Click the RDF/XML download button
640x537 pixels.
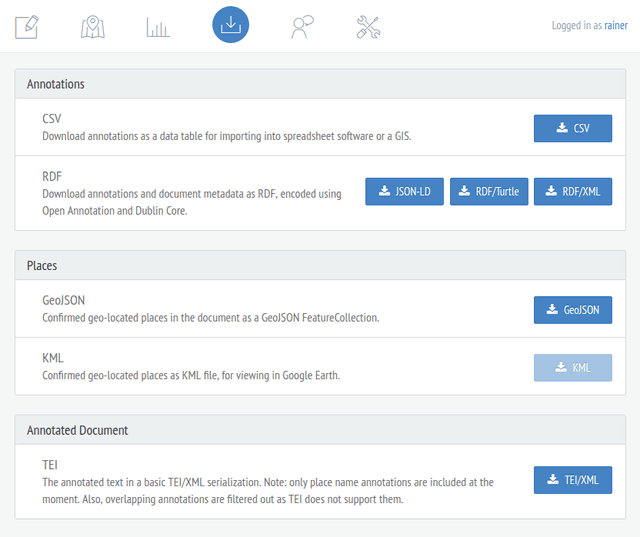click(573, 191)
